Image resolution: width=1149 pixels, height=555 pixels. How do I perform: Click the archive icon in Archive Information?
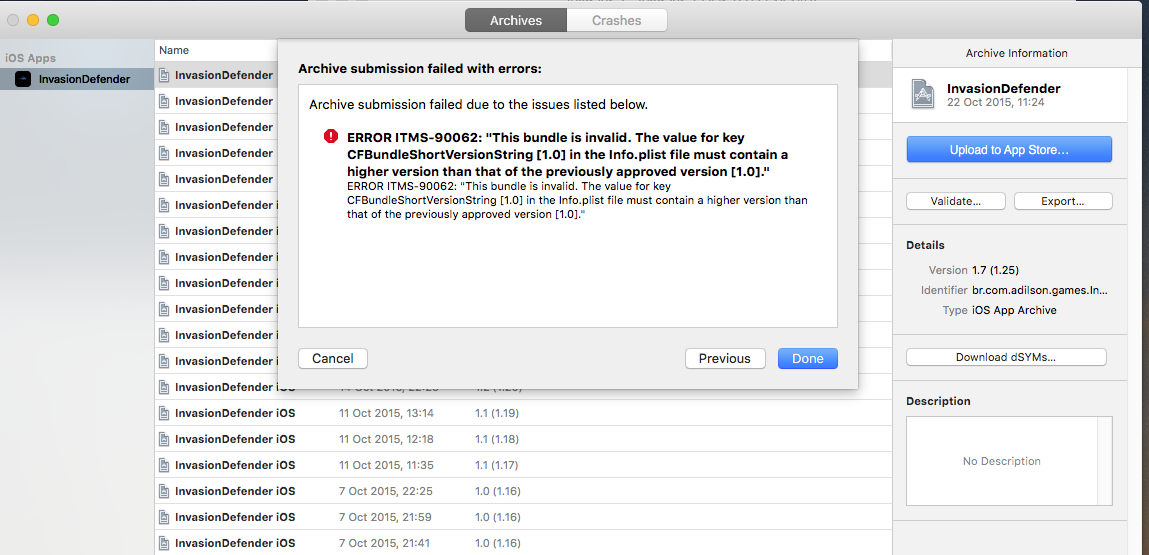click(x=923, y=95)
